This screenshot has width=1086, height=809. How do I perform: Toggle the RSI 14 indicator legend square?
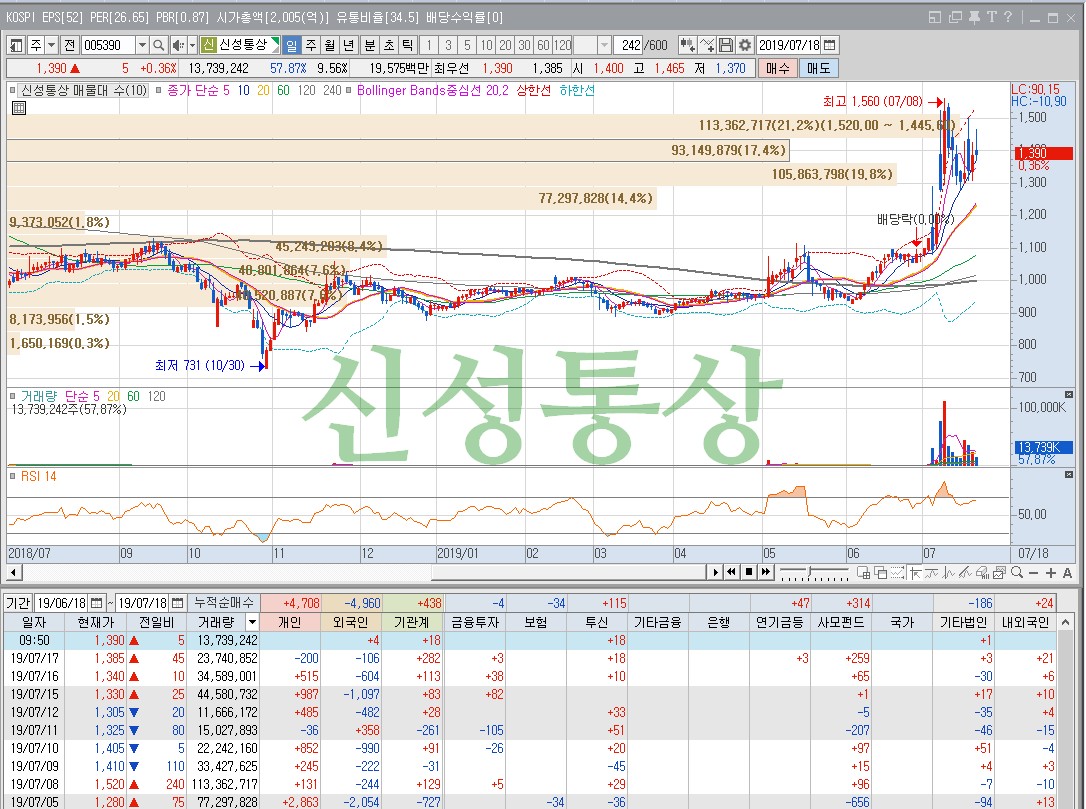13,477
